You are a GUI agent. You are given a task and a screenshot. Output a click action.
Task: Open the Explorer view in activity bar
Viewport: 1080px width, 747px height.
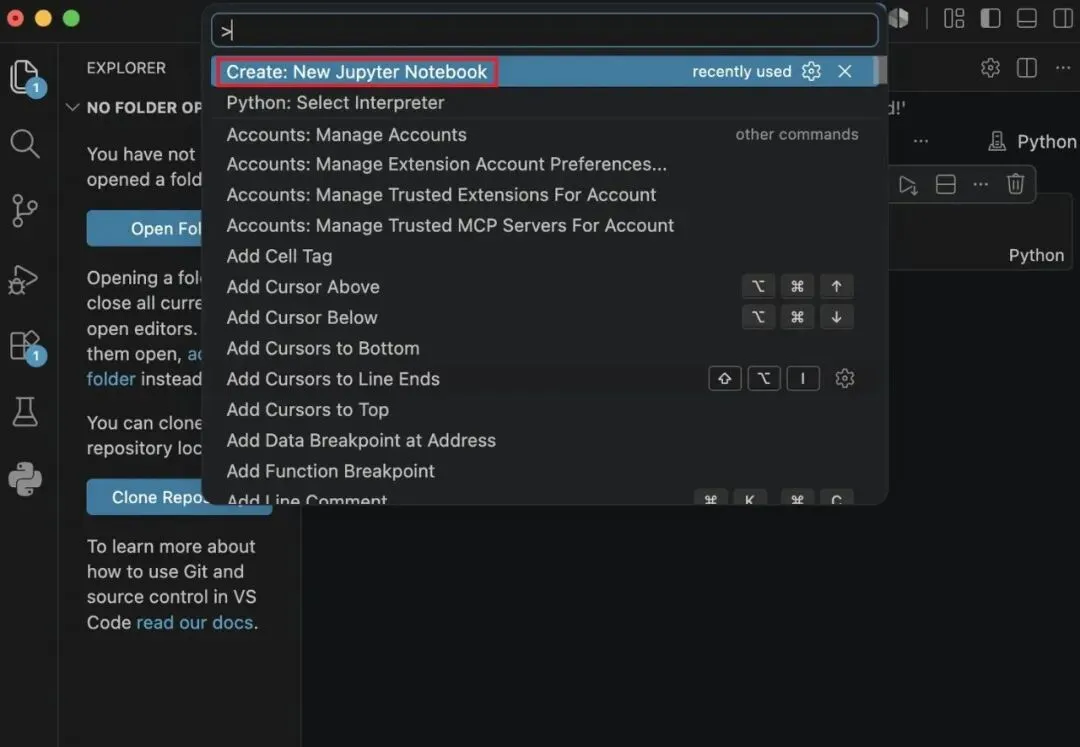tap(25, 76)
